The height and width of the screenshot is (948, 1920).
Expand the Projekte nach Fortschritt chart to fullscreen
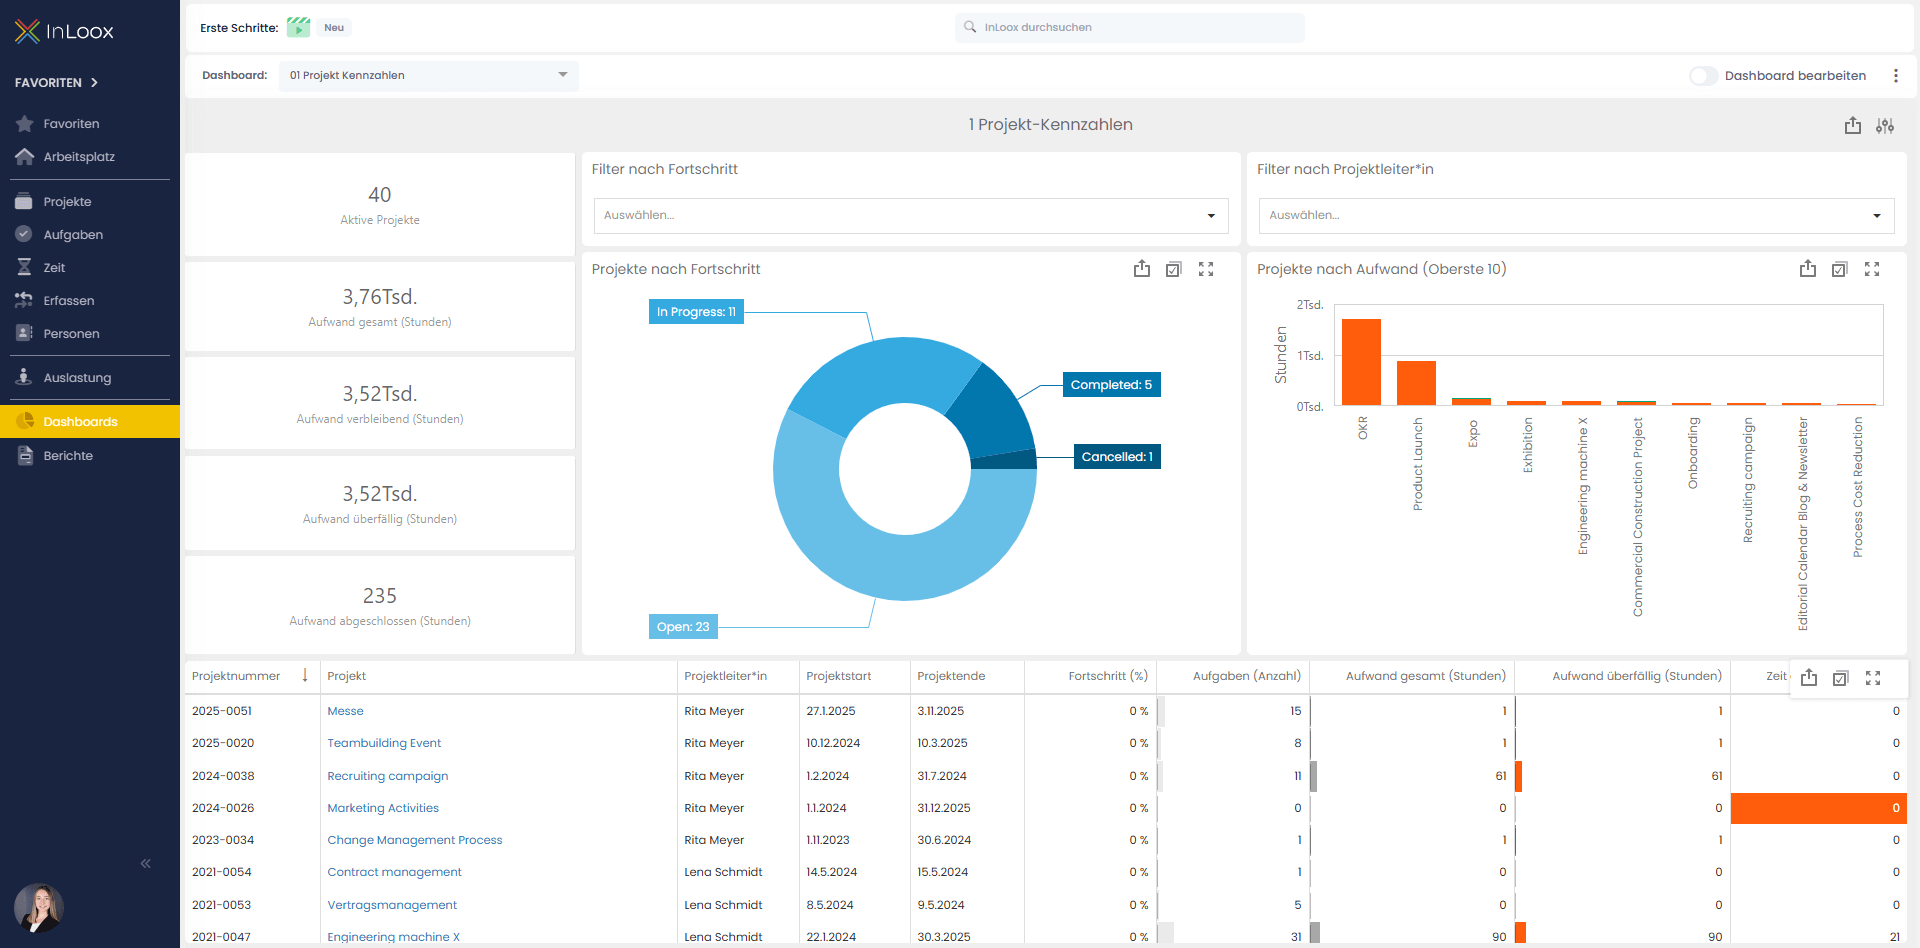pos(1206,269)
